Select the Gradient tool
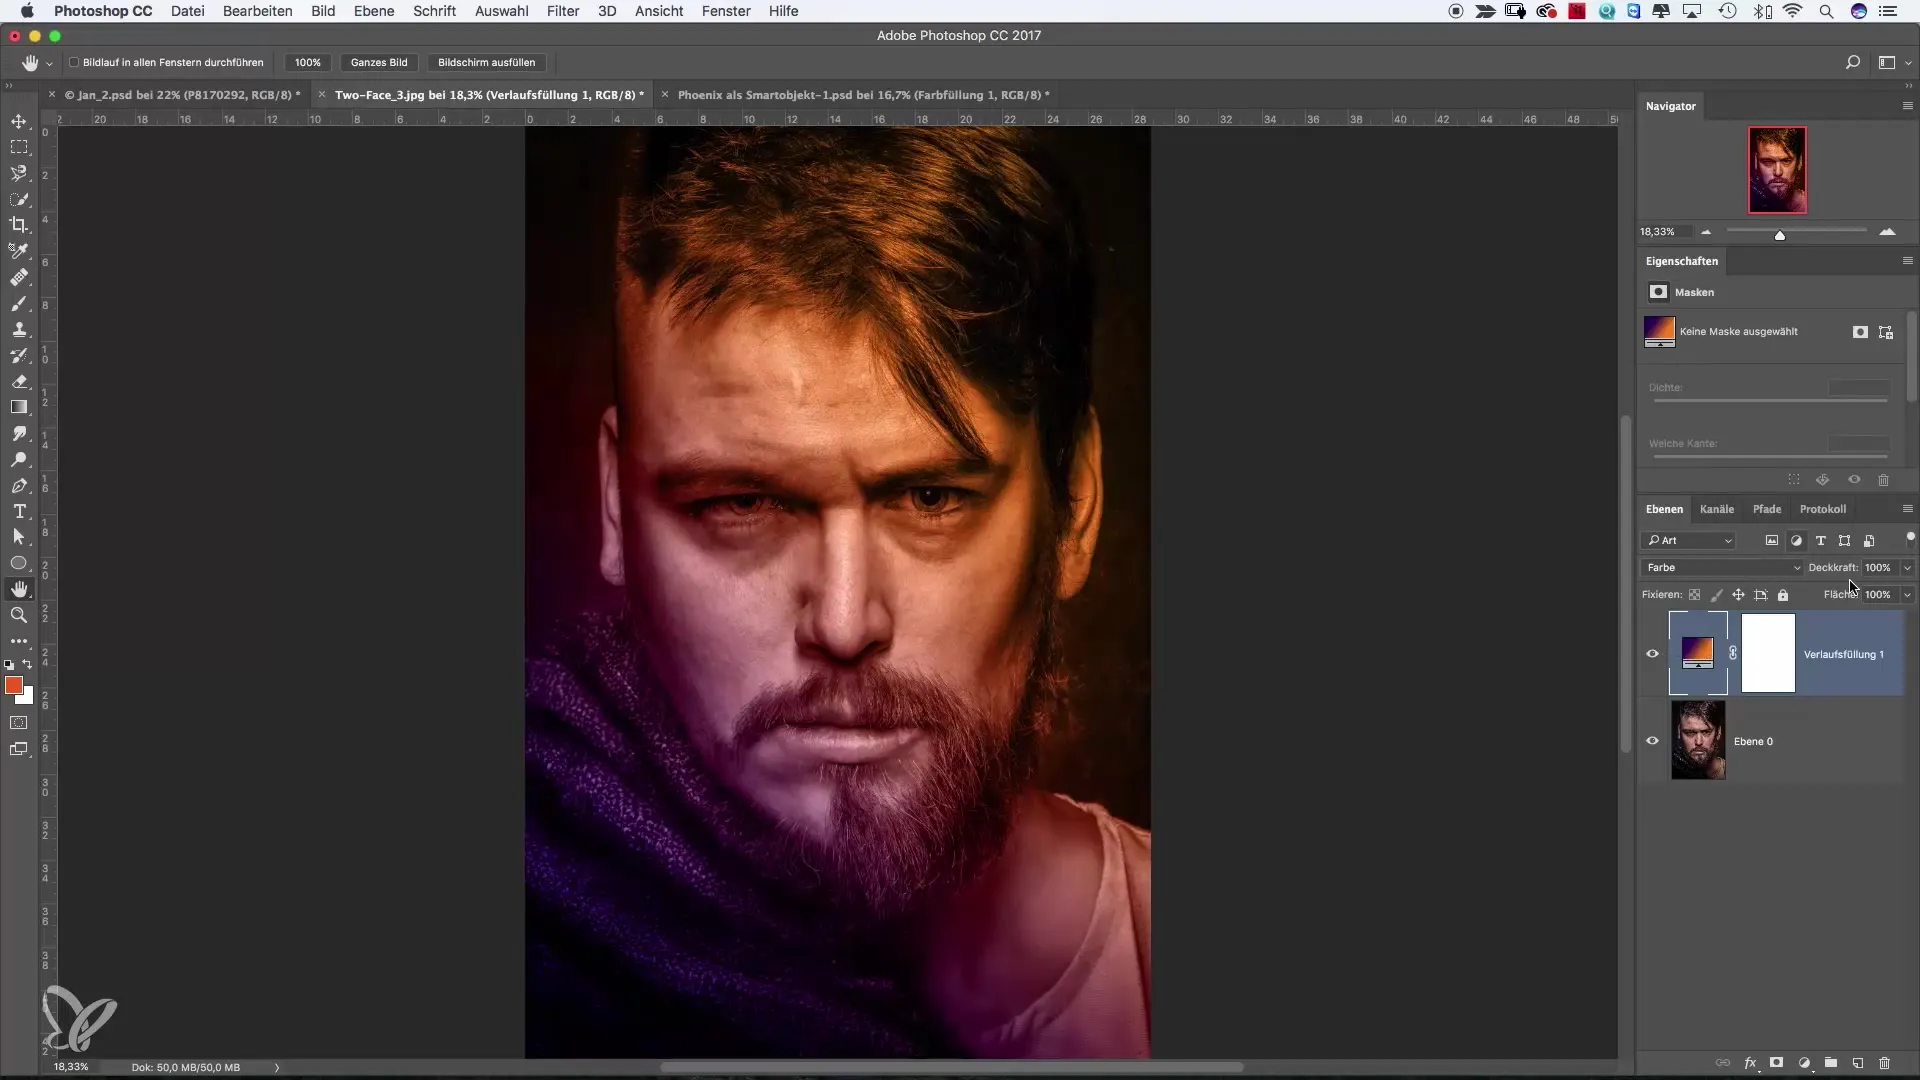Screen dimensions: 1920x1080 pos(19,407)
